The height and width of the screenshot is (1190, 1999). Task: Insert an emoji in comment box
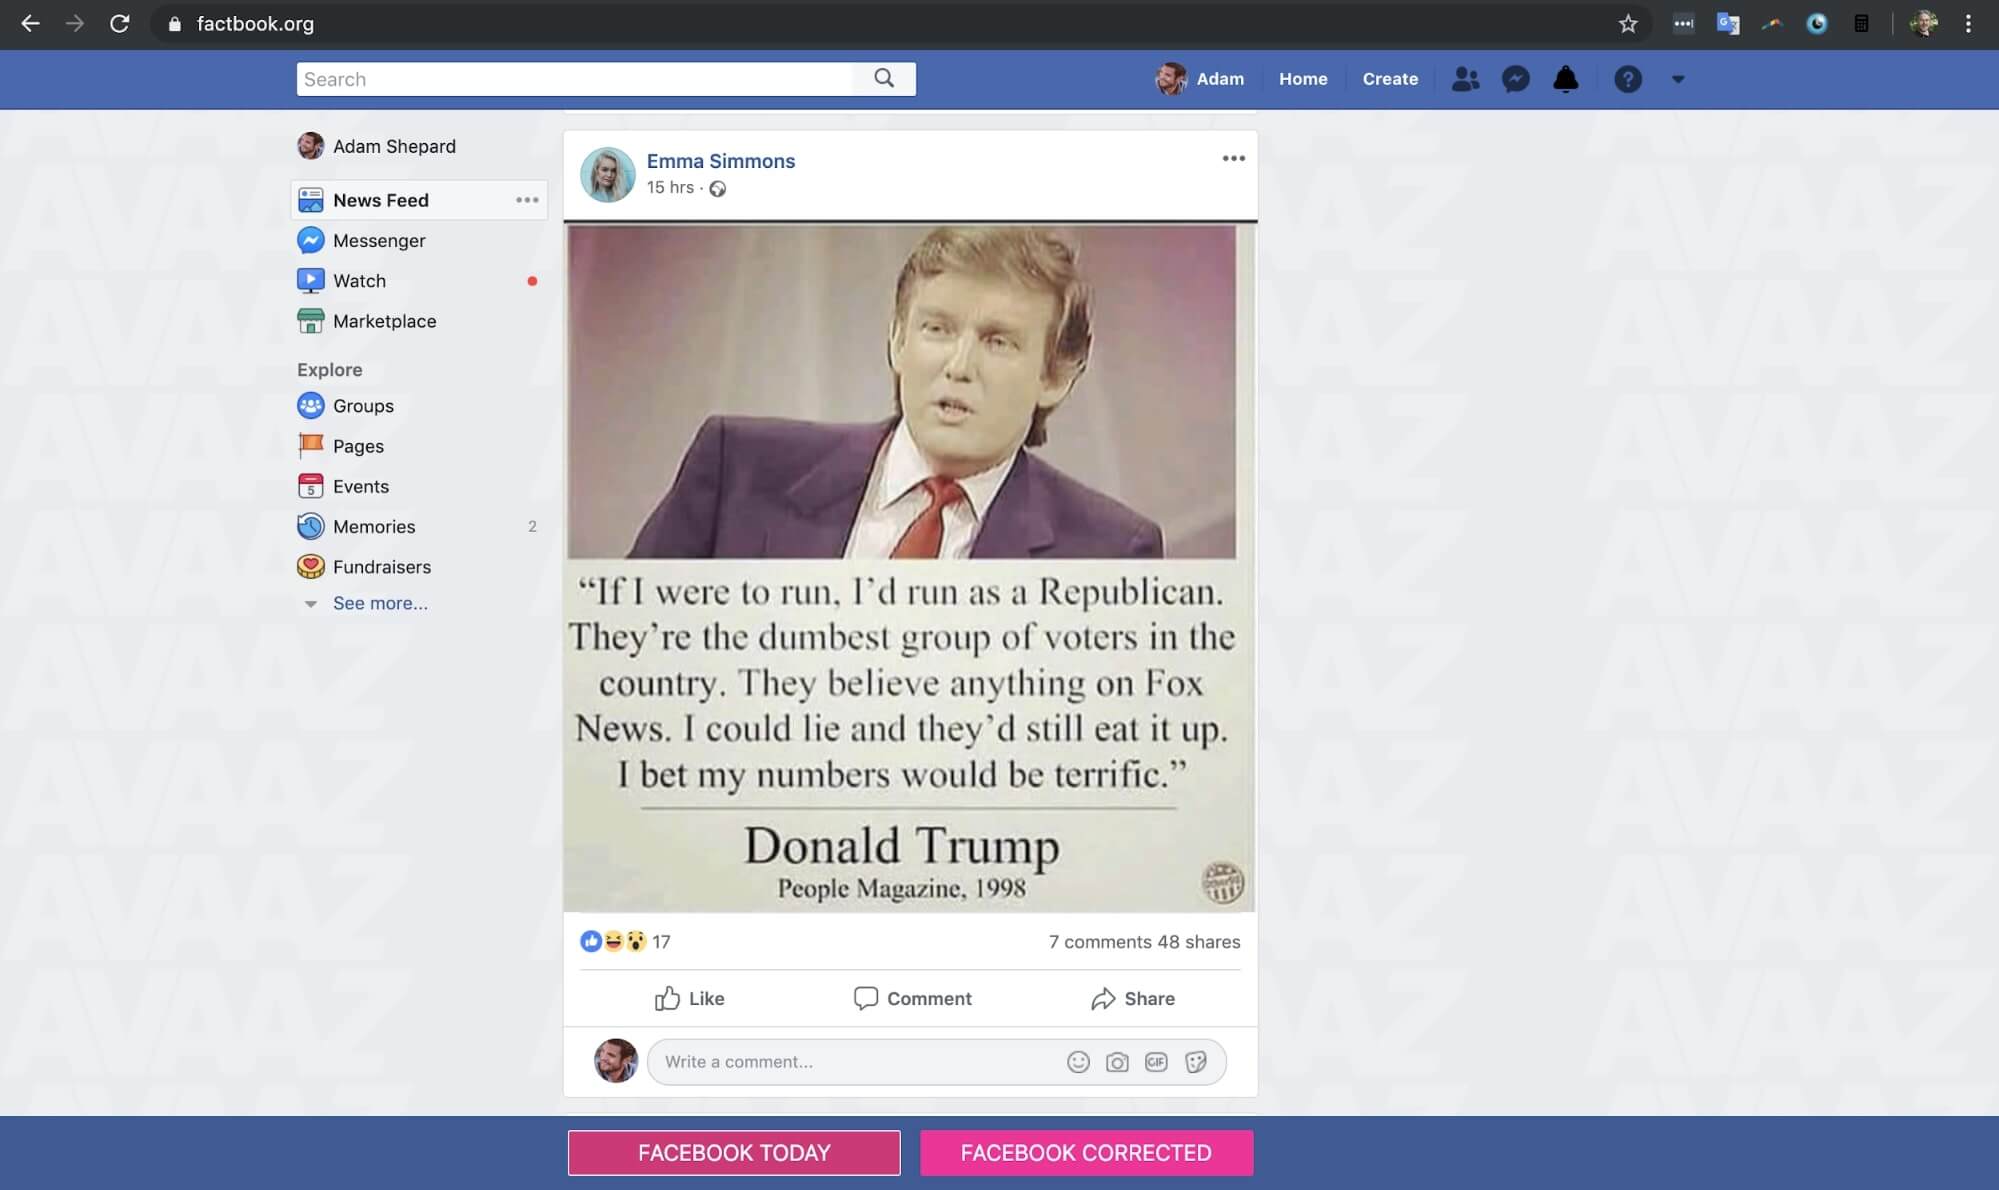tap(1078, 1062)
